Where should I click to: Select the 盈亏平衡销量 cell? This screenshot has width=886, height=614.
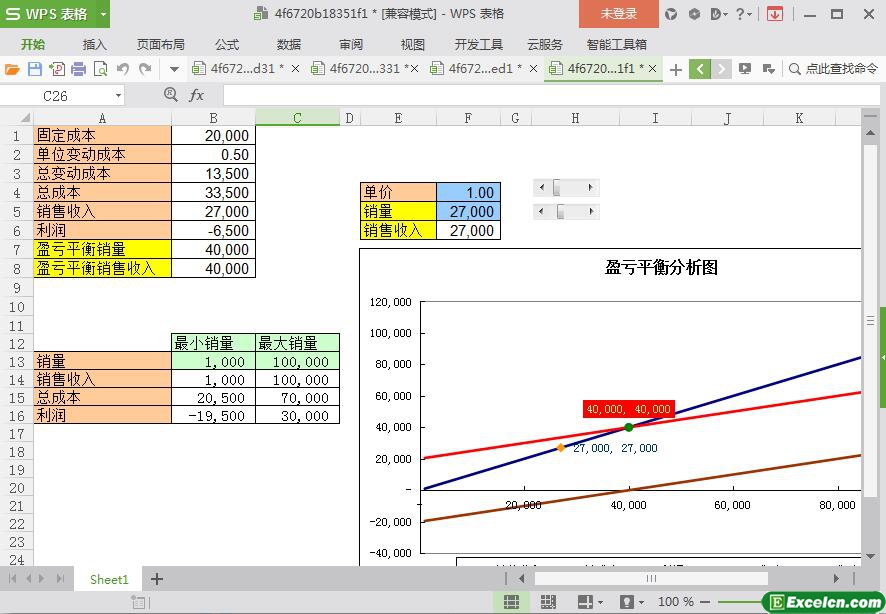pyautogui.click(x=102, y=249)
